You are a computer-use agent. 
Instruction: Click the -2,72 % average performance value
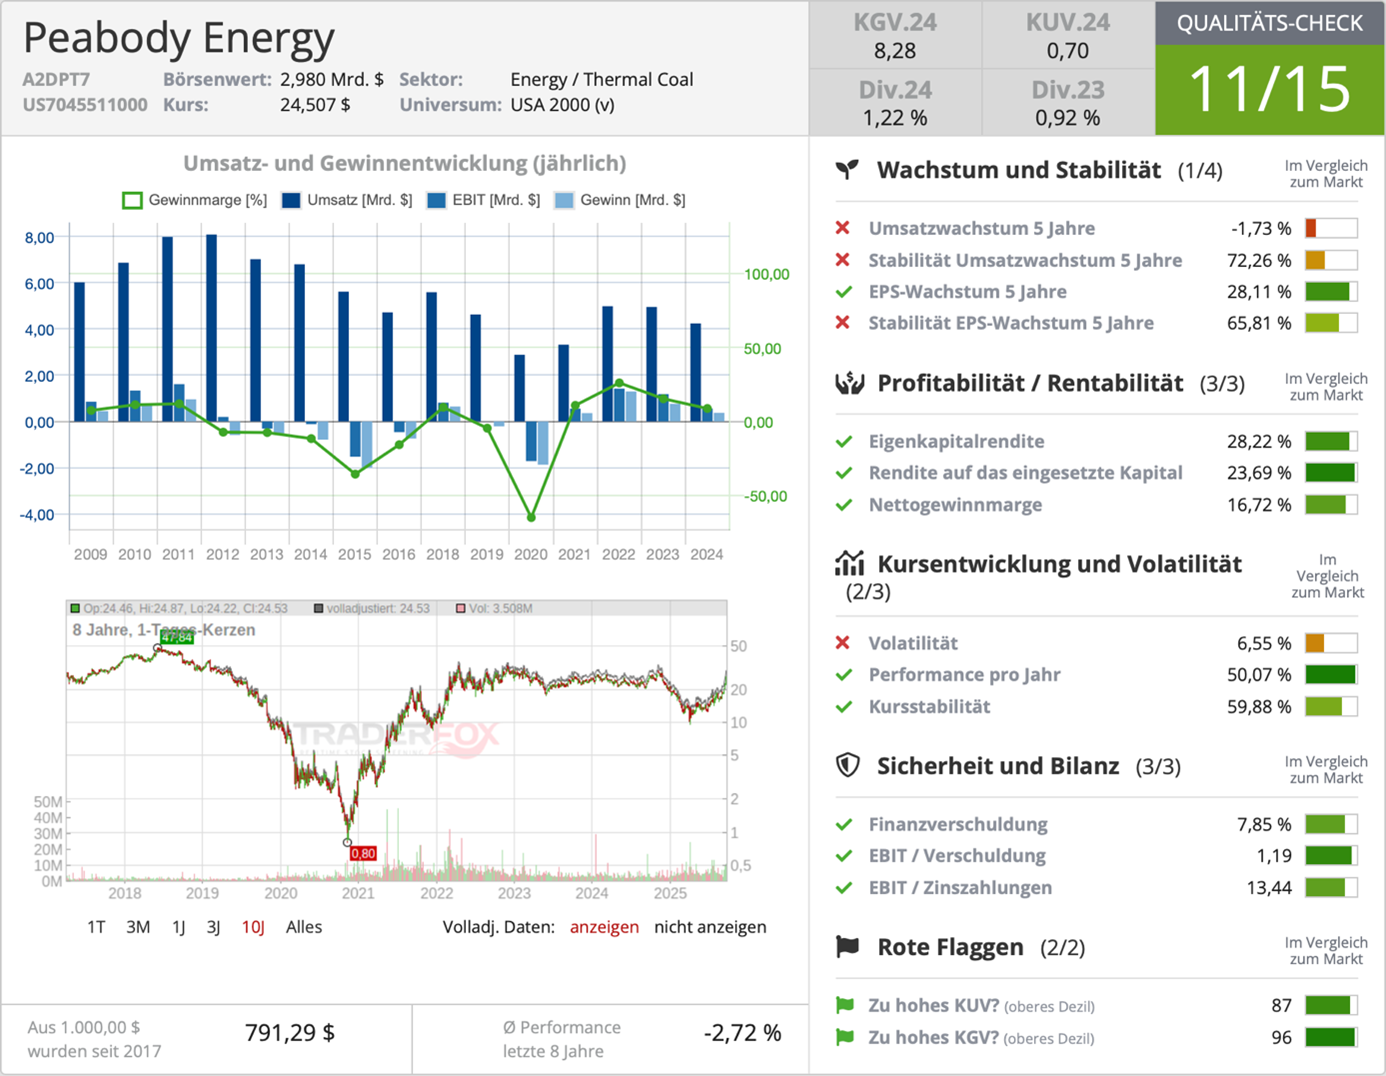pyautogui.click(x=743, y=1033)
